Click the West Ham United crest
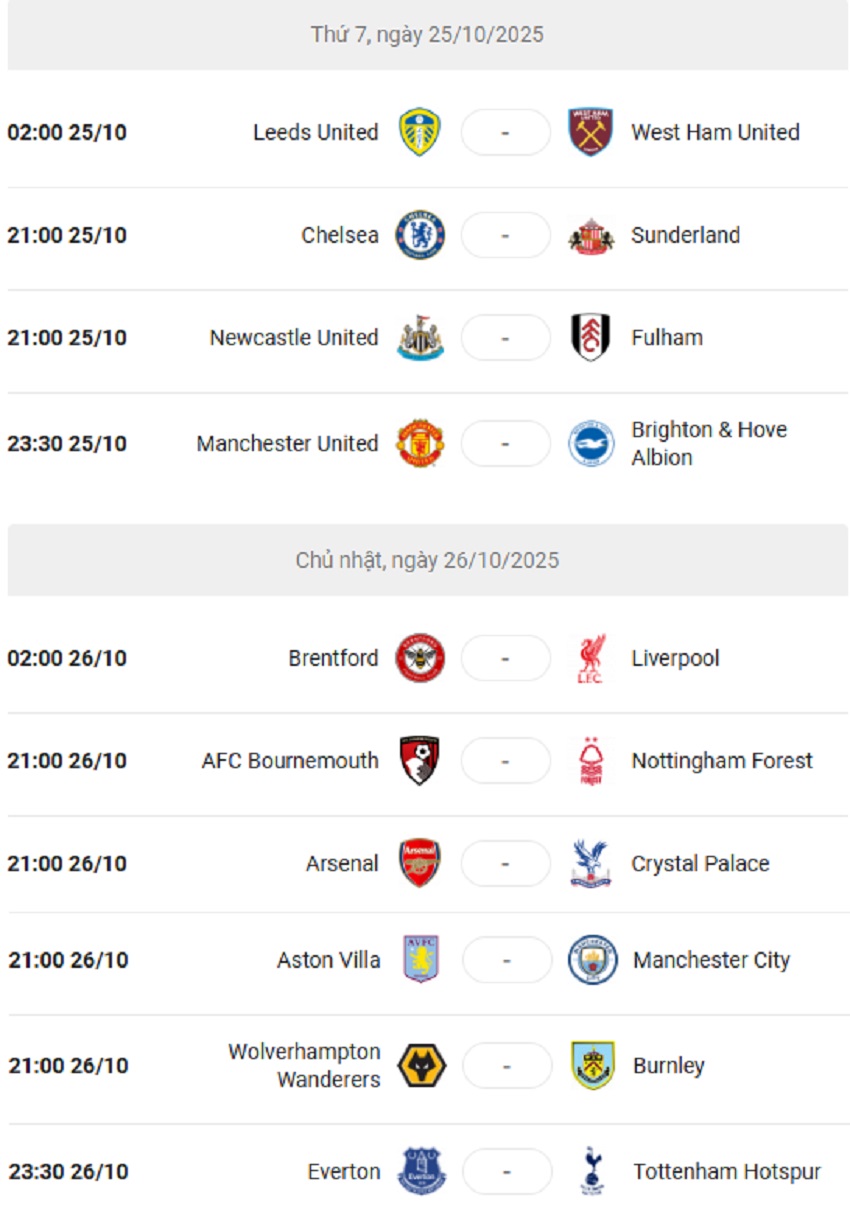 [x=591, y=132]
